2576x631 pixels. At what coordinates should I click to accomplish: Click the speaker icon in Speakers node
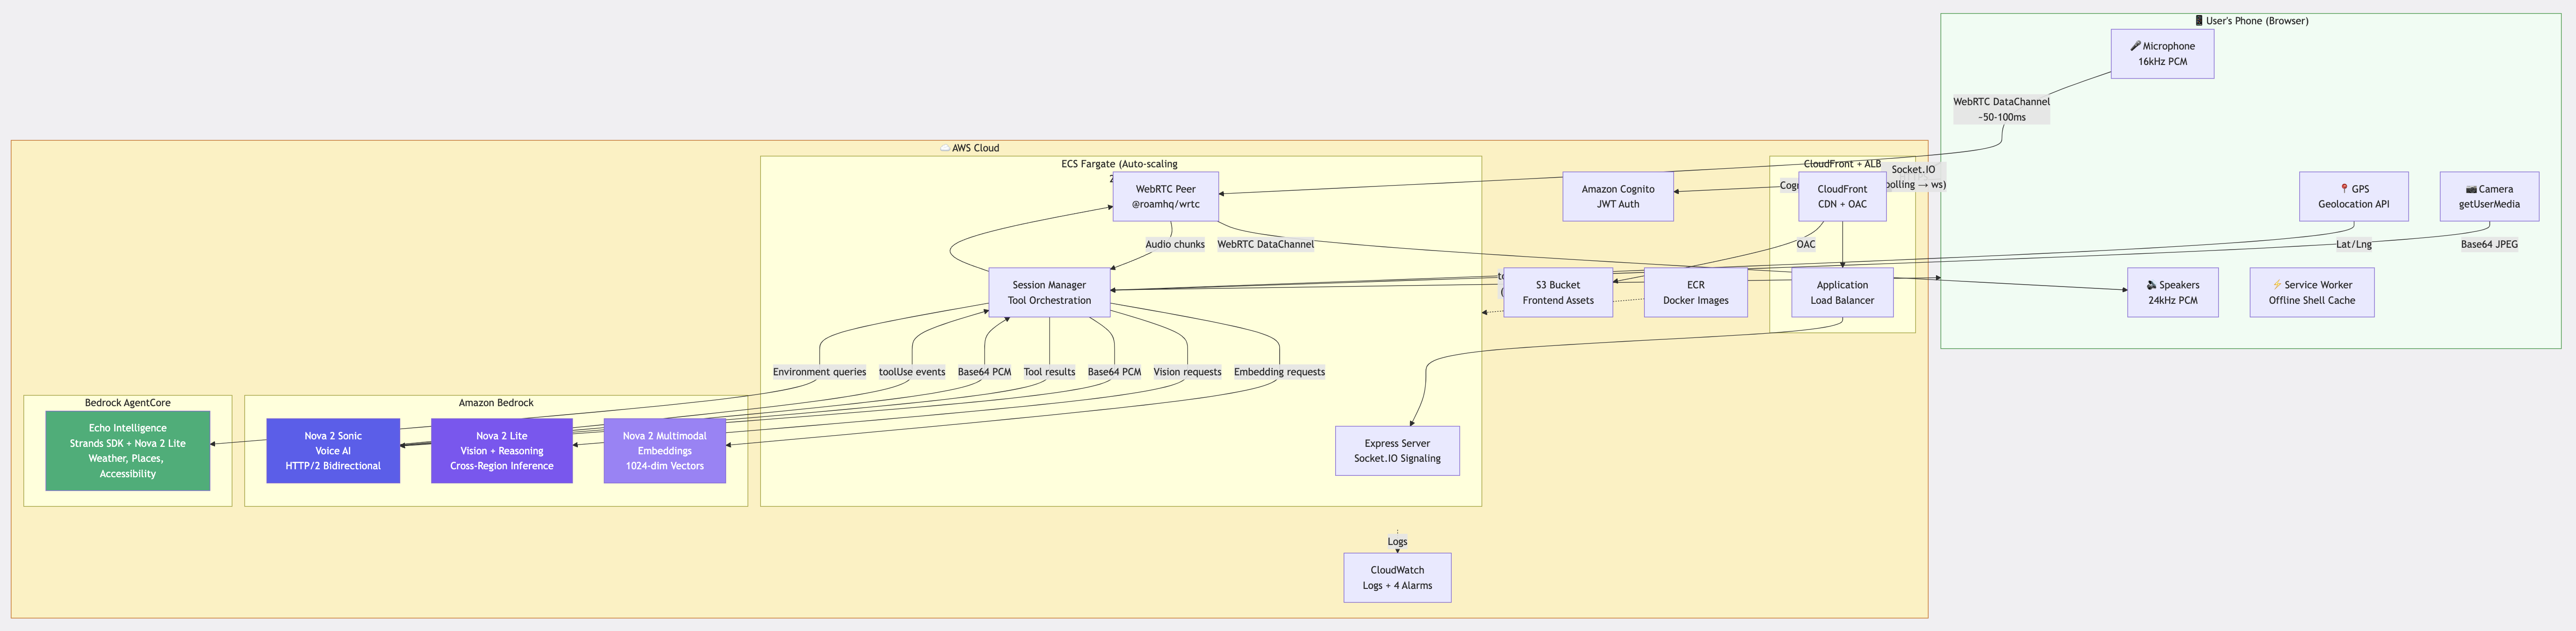[2152, 285]
